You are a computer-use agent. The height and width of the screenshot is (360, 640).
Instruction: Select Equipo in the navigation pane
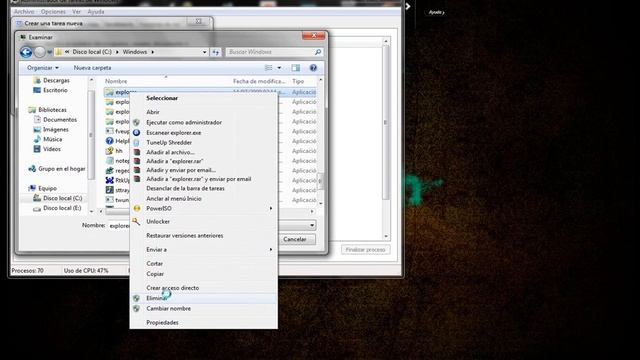click(47, 188)
